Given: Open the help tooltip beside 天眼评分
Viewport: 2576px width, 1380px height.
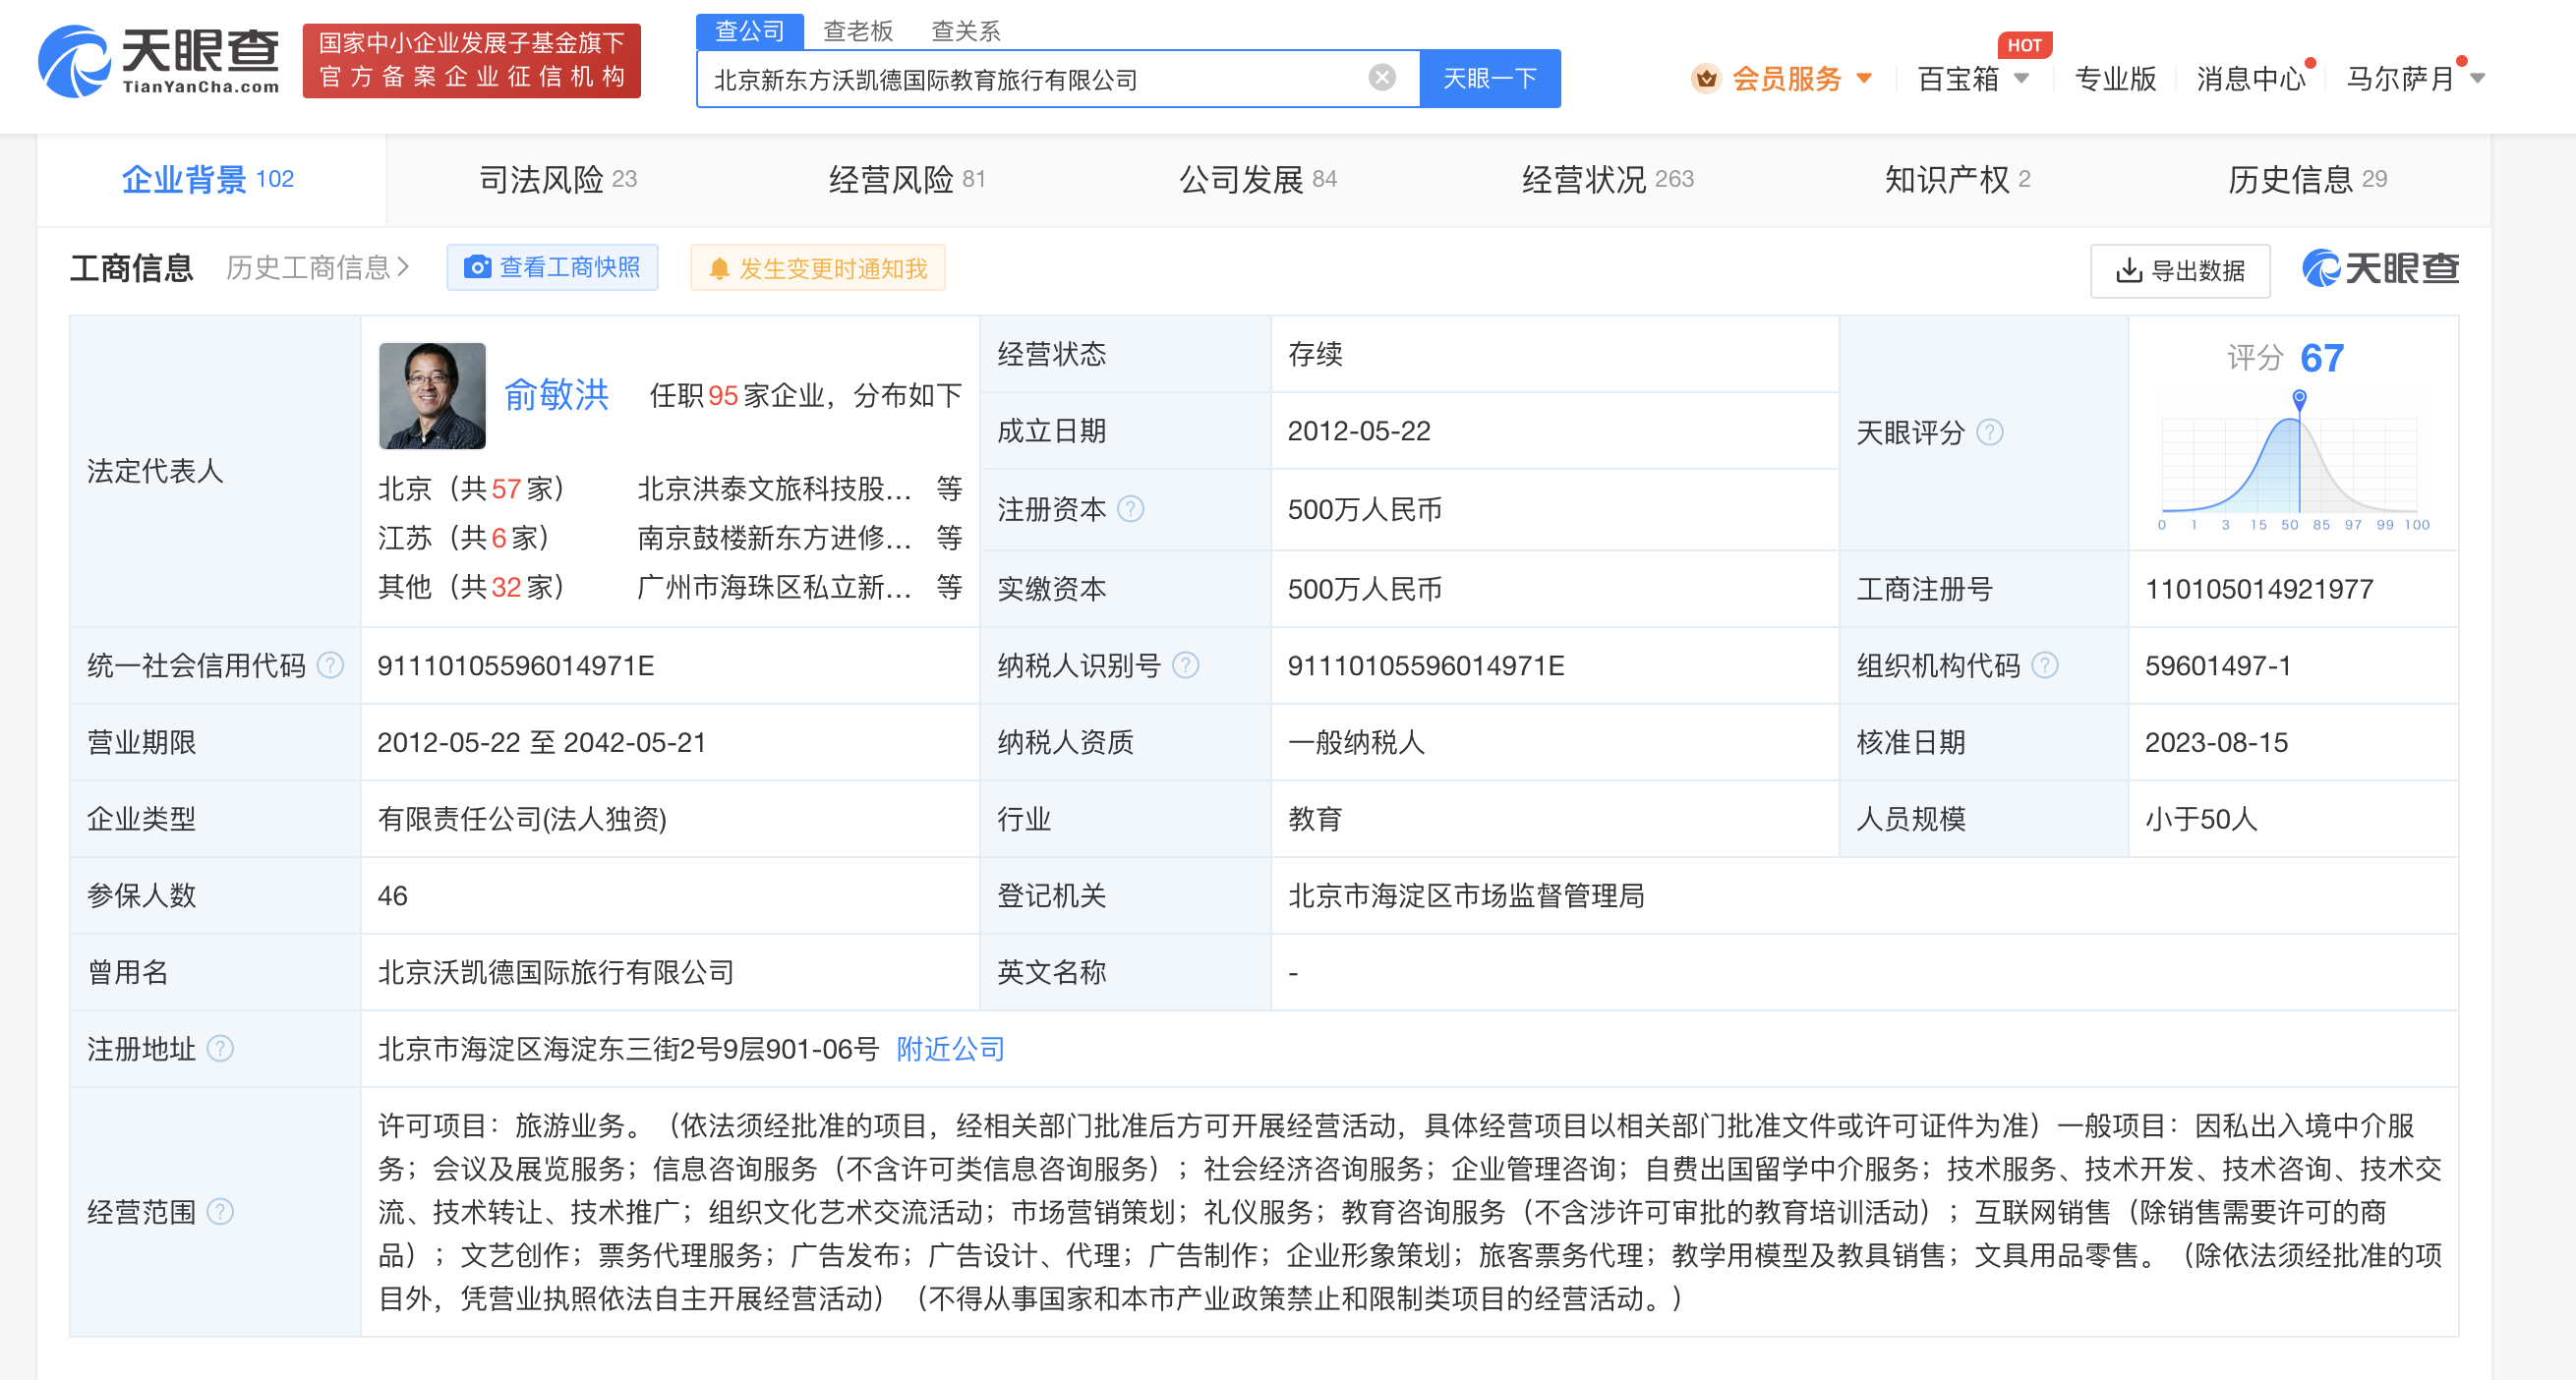Looking at the screenshot, I should click(x=1991, y=432).
